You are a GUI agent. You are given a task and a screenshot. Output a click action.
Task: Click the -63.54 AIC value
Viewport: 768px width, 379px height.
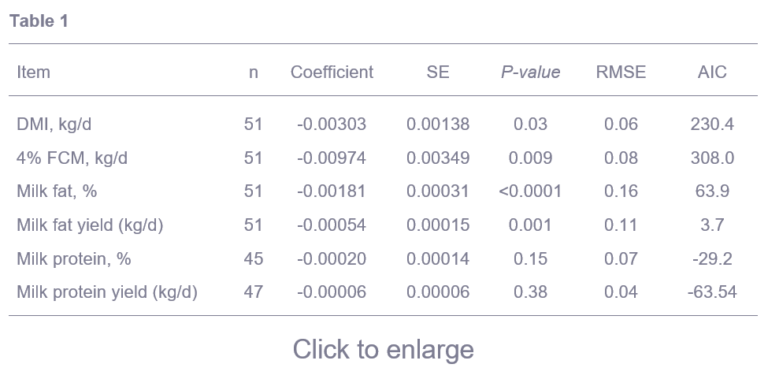point(712,292)
